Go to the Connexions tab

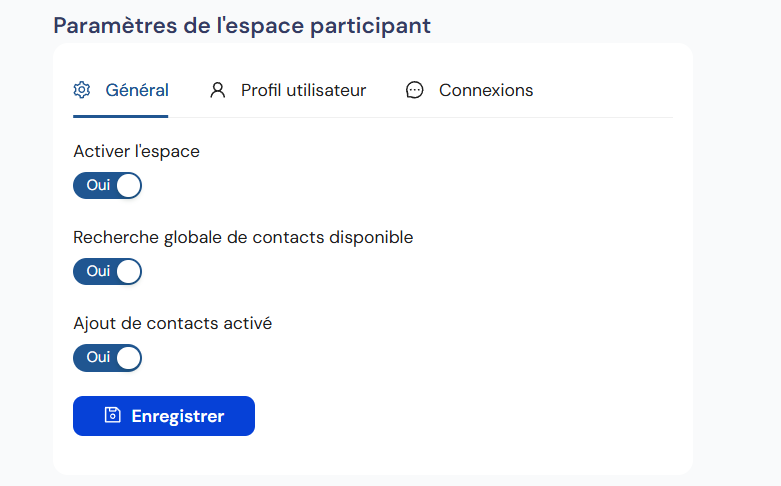(486, 90)
